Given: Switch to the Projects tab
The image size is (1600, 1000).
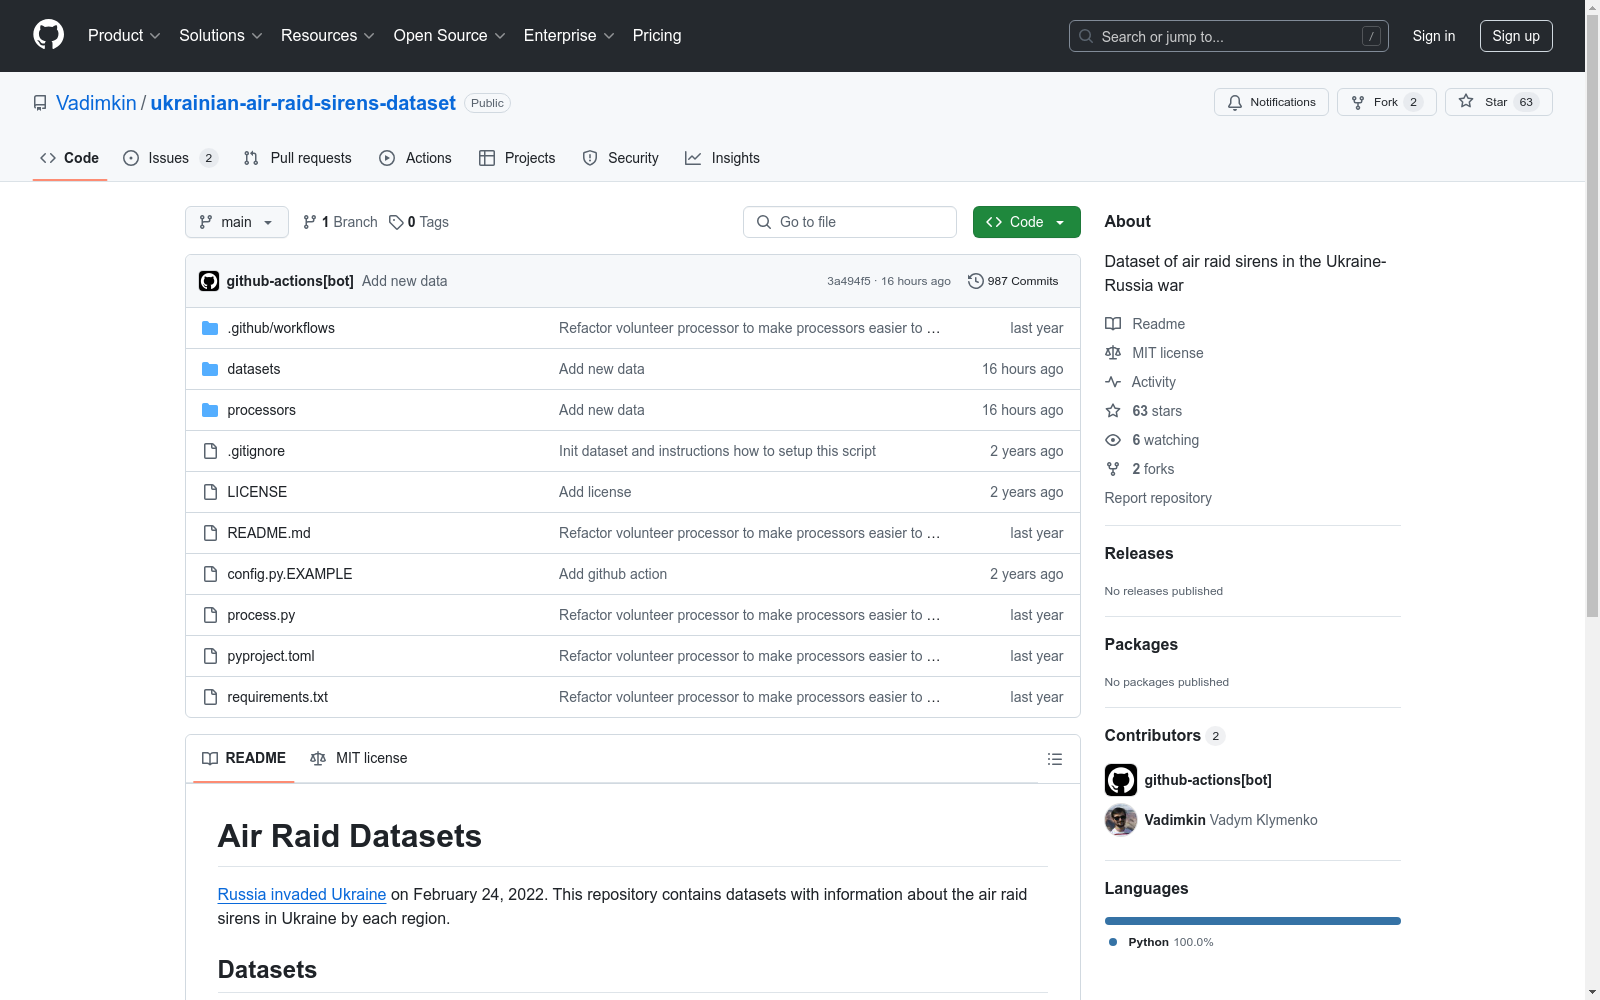Looking at the screenshot, I should (x=517, y=158).
